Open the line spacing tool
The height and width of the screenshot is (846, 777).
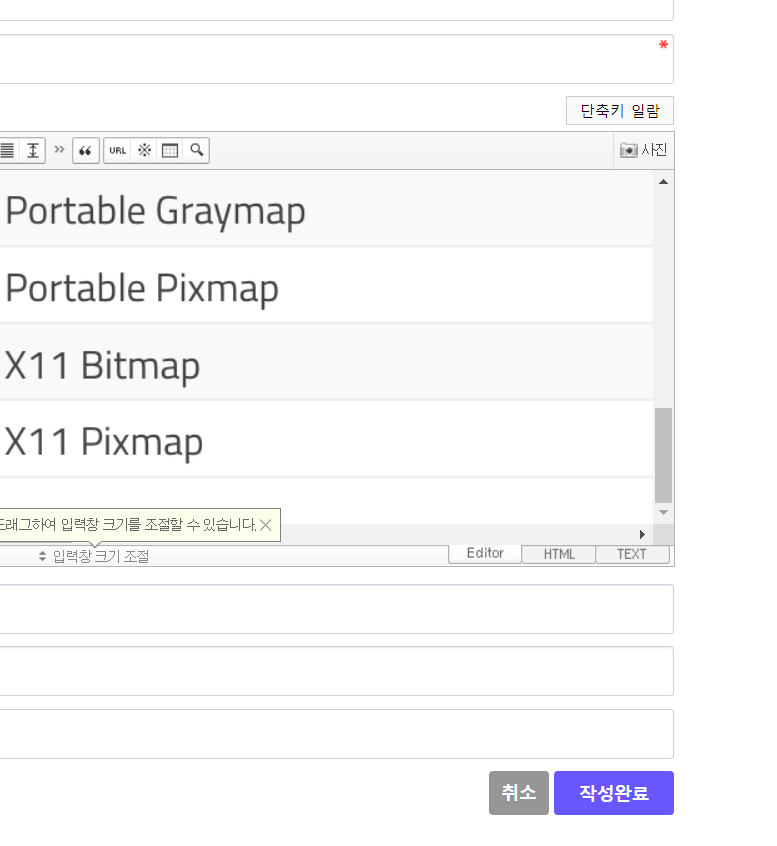tap(33, 150)
